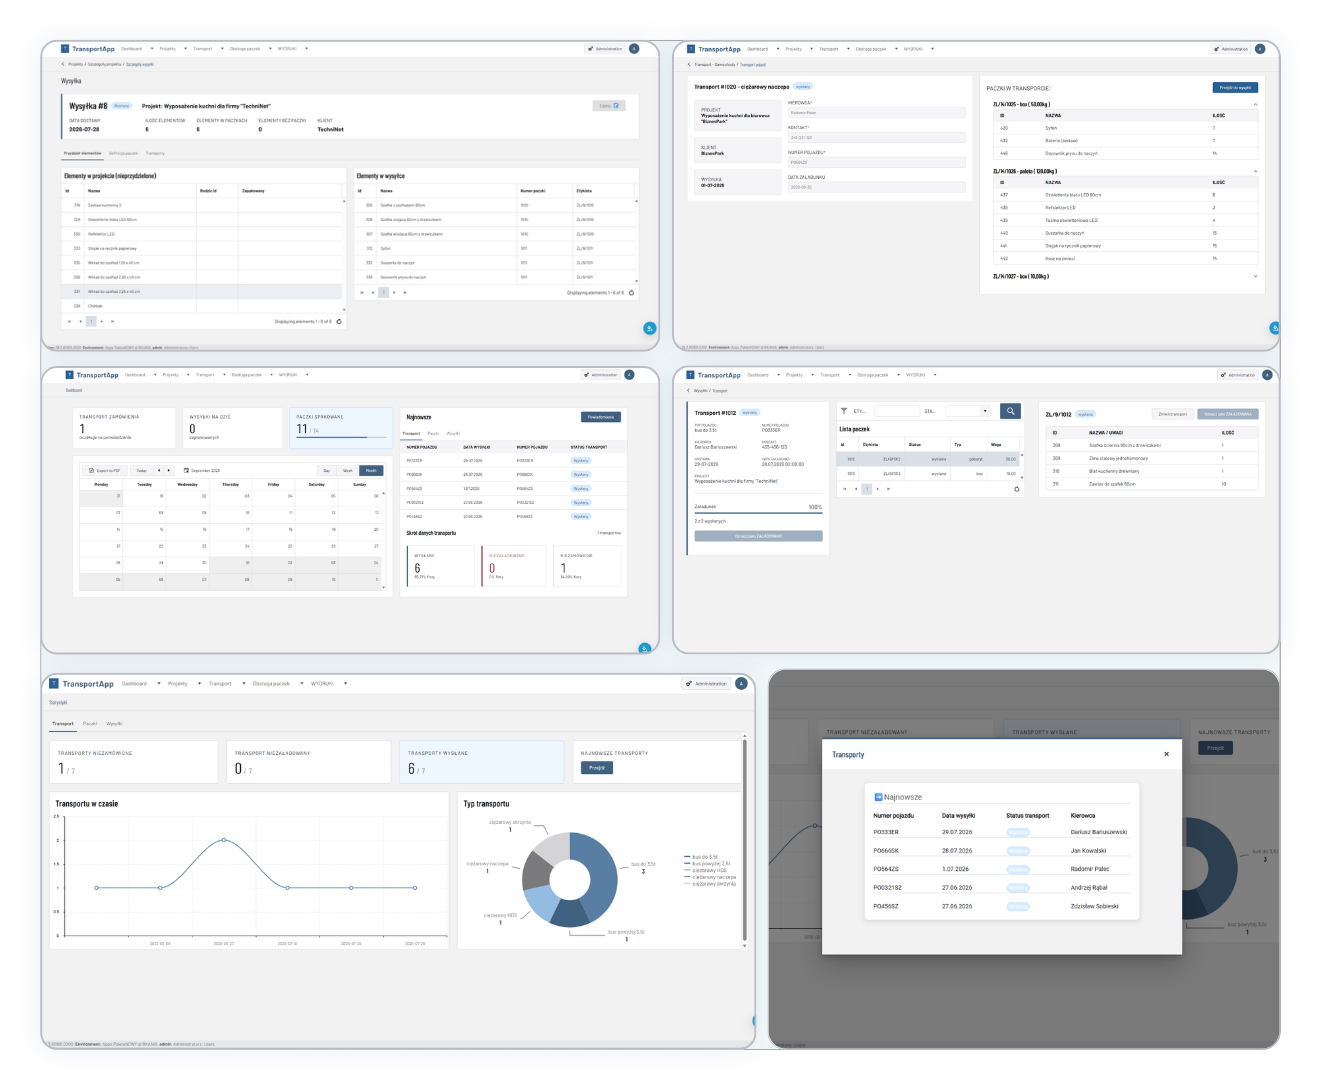The image size is (1321, 1091).
Task: Click Zmień transport button next to ZL/9/1012
Action: (x=1172, y=414)
